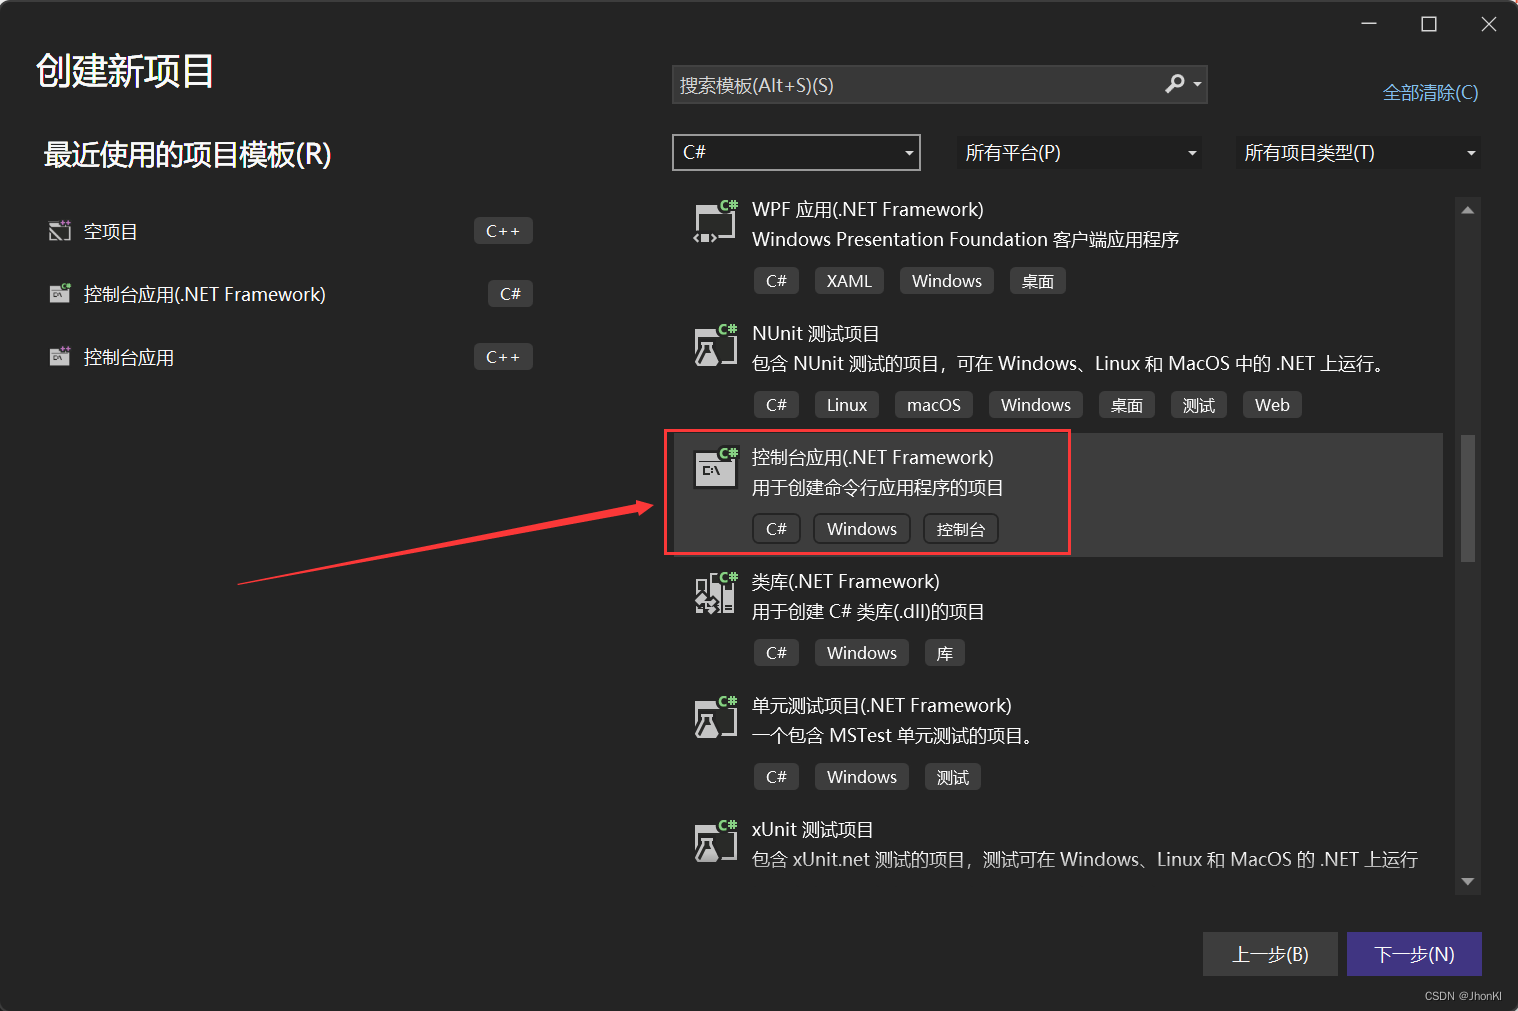Click the 测试 tag under NUnit template

1199,405
